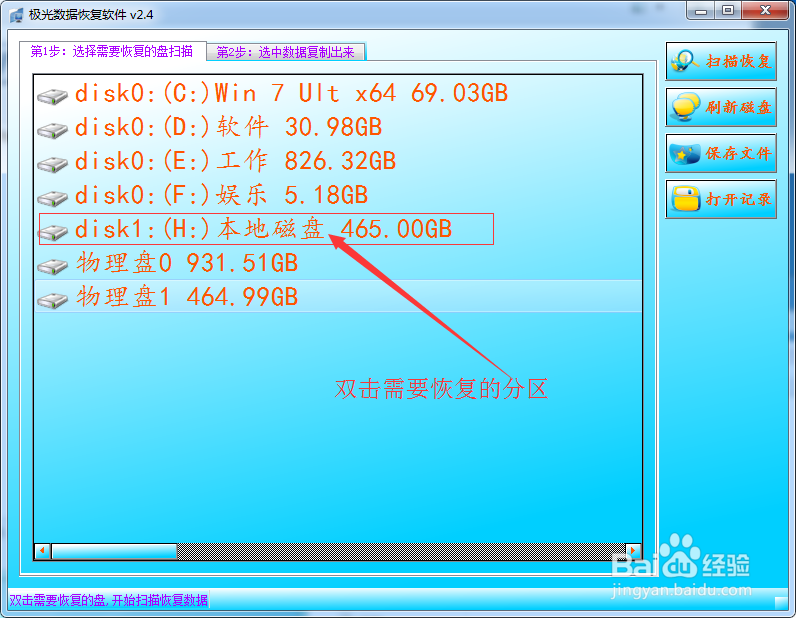This screenshot has width=796, height=618.
Task: Switch to 第1步 选择需要恢复的盘扫描 tab
Action: [x=112, y=51]
